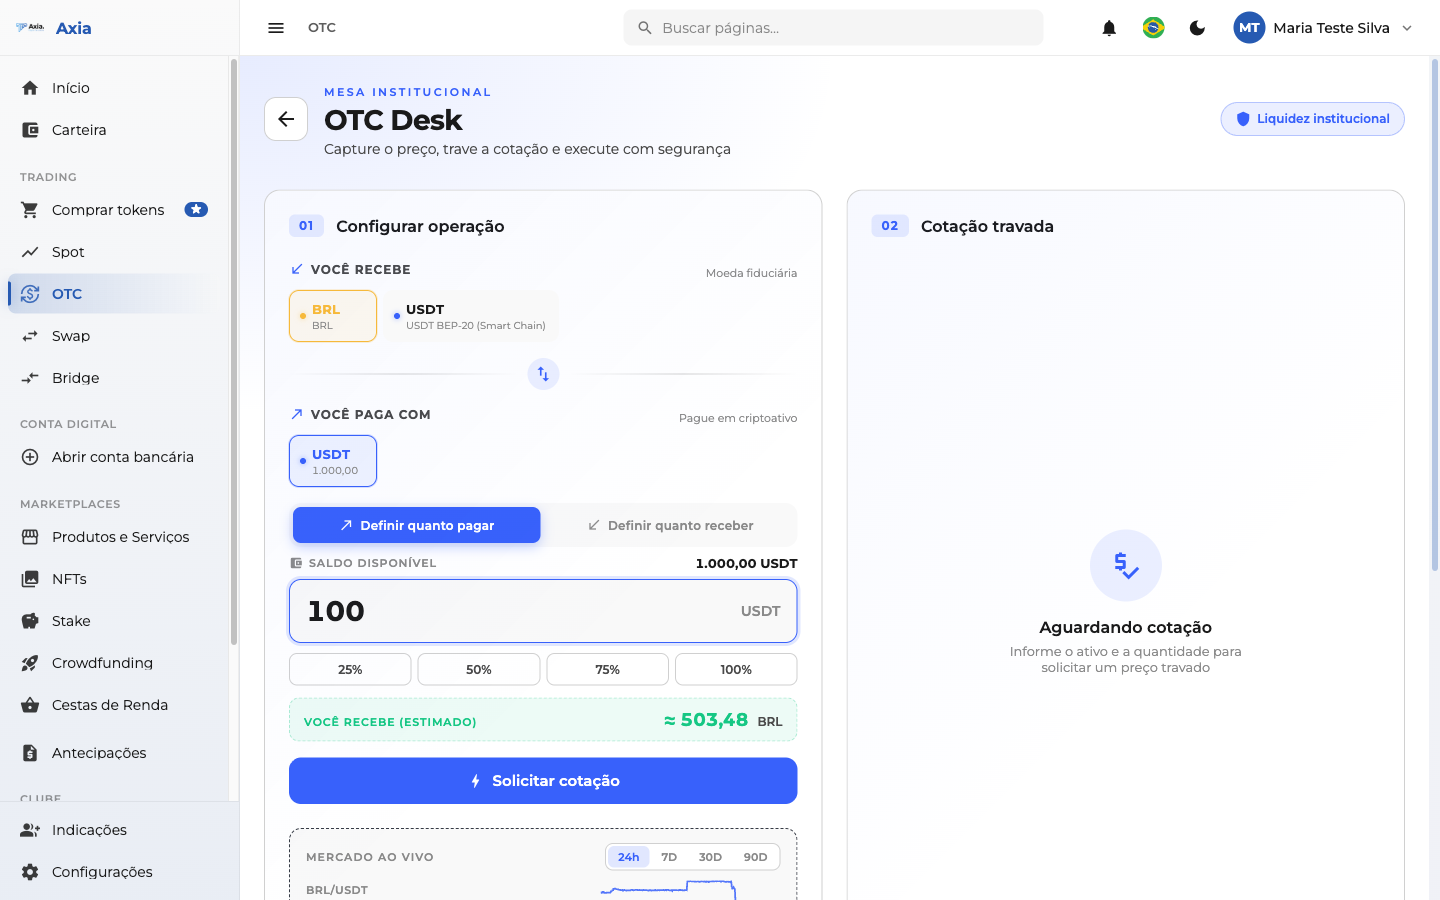The image size is (1440, 900).
Task: Click the available balance 1.000,00 USDT
Action: (746, 563)
